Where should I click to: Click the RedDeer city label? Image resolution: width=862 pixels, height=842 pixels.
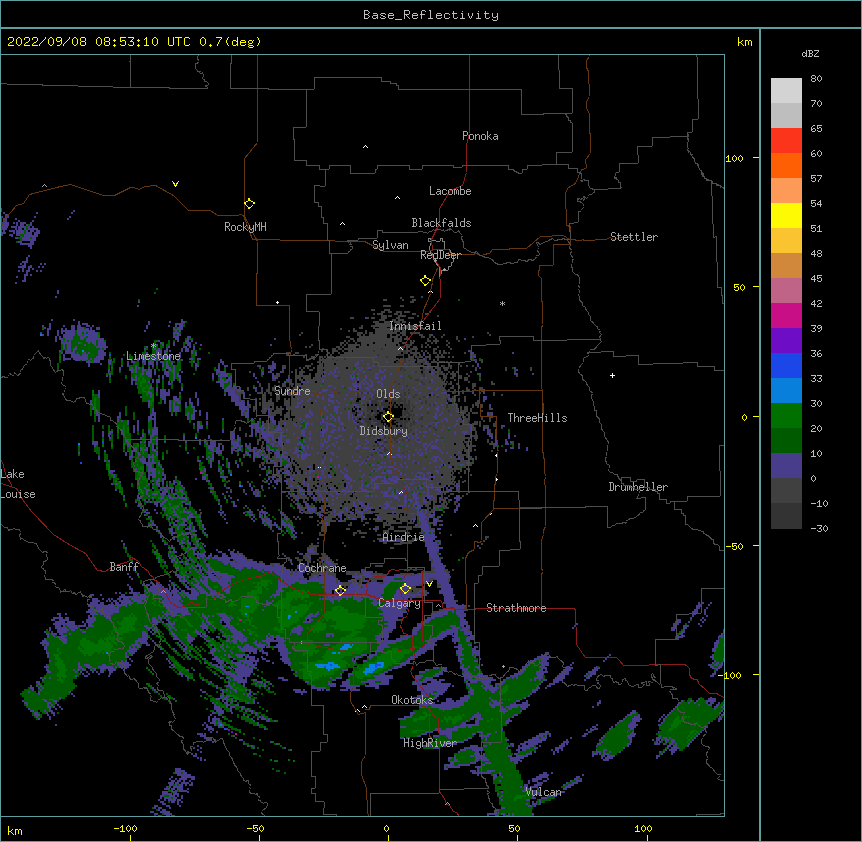pos(440,255)
